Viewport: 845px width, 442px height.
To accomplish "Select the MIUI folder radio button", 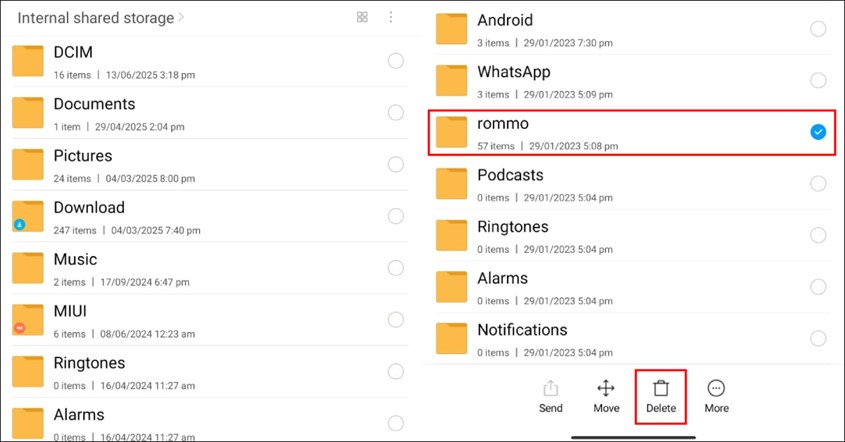I will pos(396,320).
